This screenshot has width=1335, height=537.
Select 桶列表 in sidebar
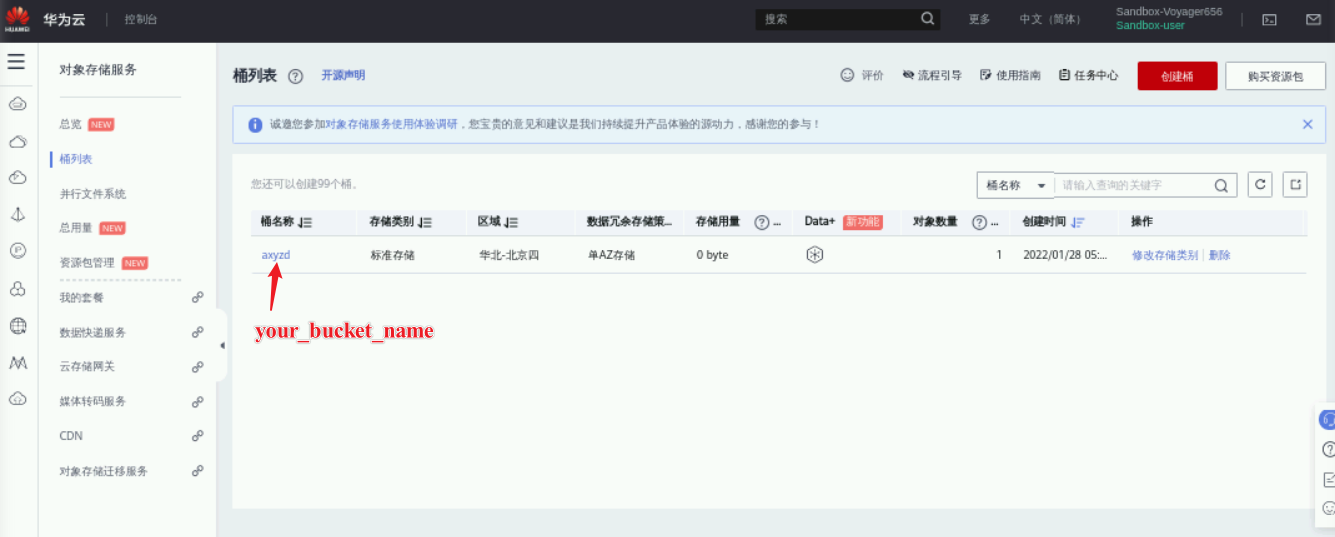point(76,159)
